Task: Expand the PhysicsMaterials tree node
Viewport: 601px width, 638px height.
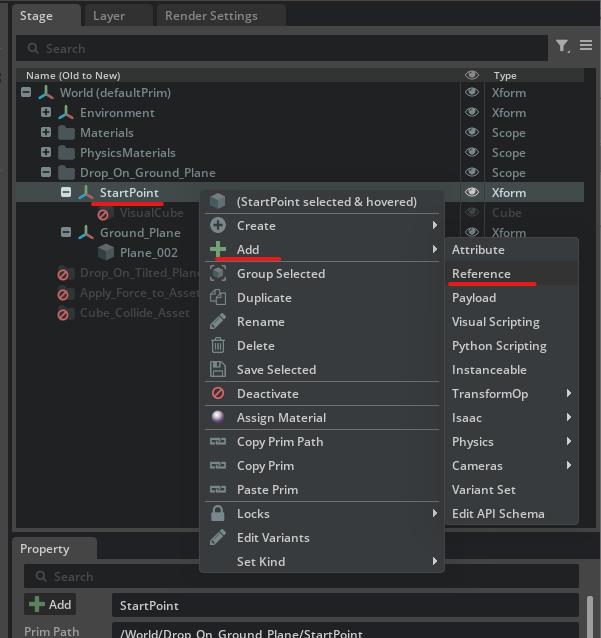Action: [46, 153]
